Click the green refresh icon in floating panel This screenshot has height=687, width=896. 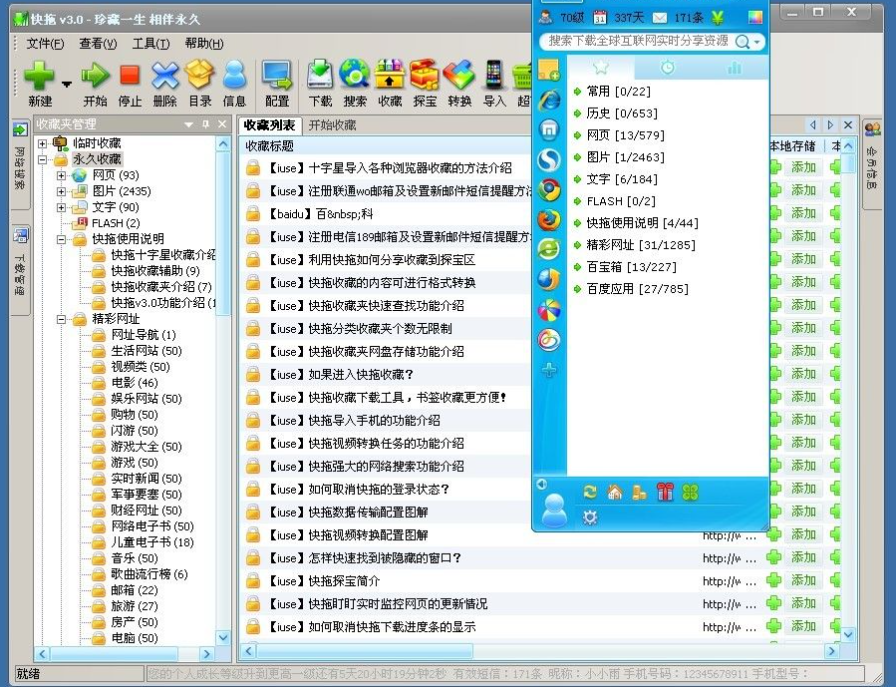click(590, 492)
